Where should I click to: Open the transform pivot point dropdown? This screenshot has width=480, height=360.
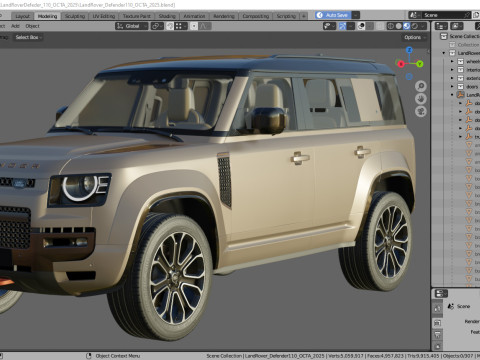tap(157, 26)
